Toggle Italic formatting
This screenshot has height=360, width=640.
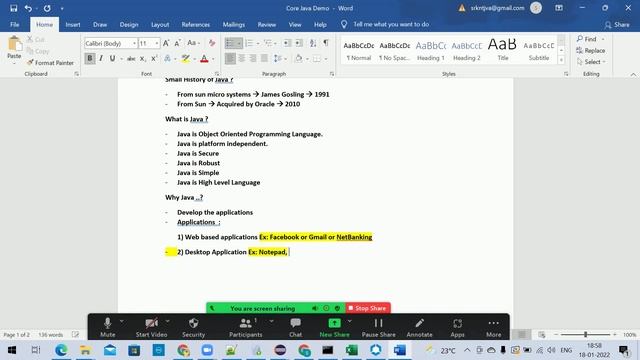[101, 59]
